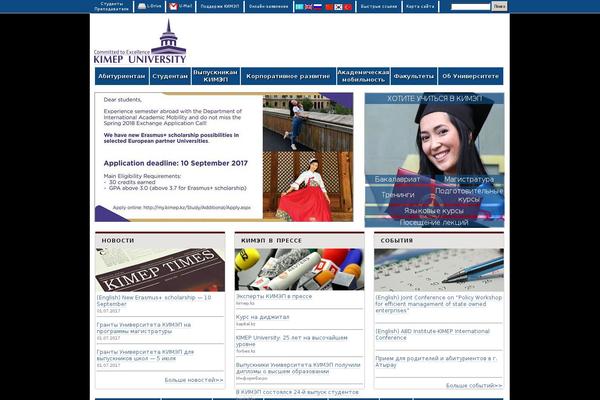600x400 pixels.
Task: Open the ABD Institute-KIMEP International Conference event
Action: pos(432,335)
